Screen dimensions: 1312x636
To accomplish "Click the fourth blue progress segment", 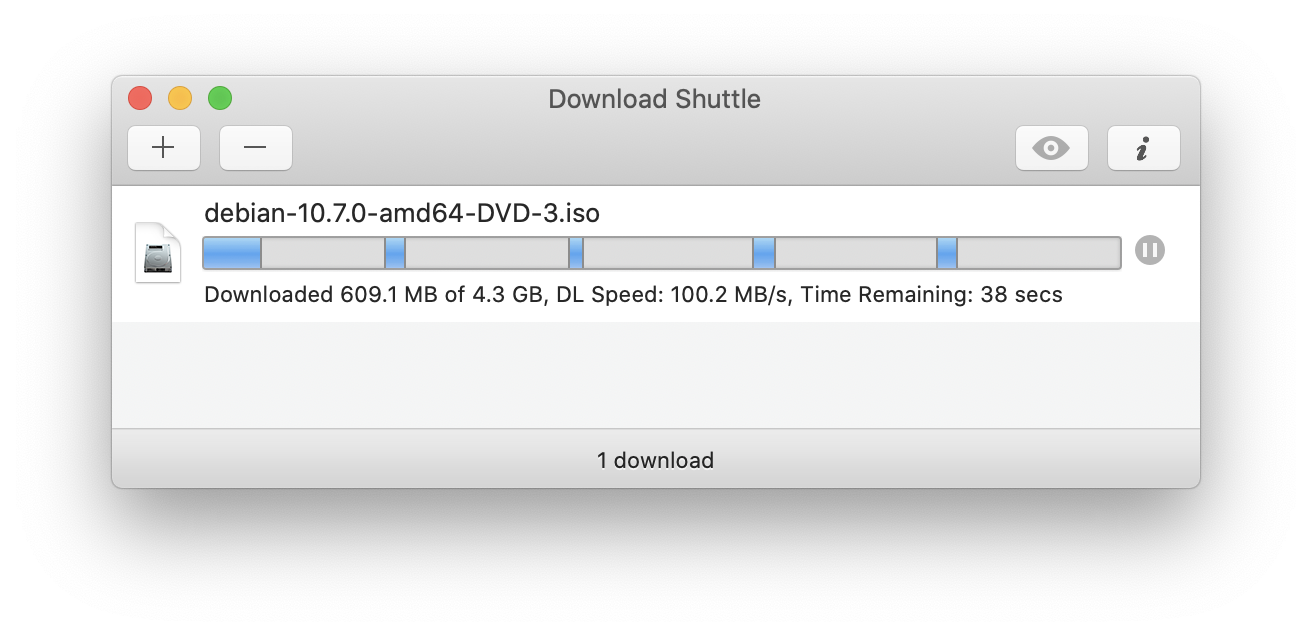I will coord(764,253).
